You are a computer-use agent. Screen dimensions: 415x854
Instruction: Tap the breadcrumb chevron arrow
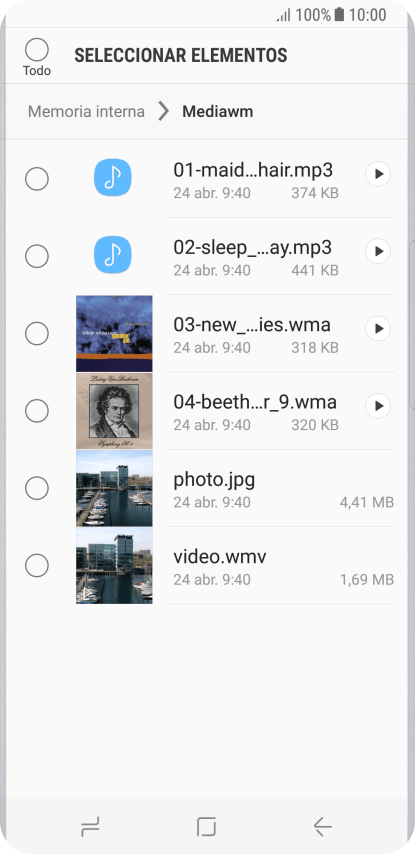(163, 112)
